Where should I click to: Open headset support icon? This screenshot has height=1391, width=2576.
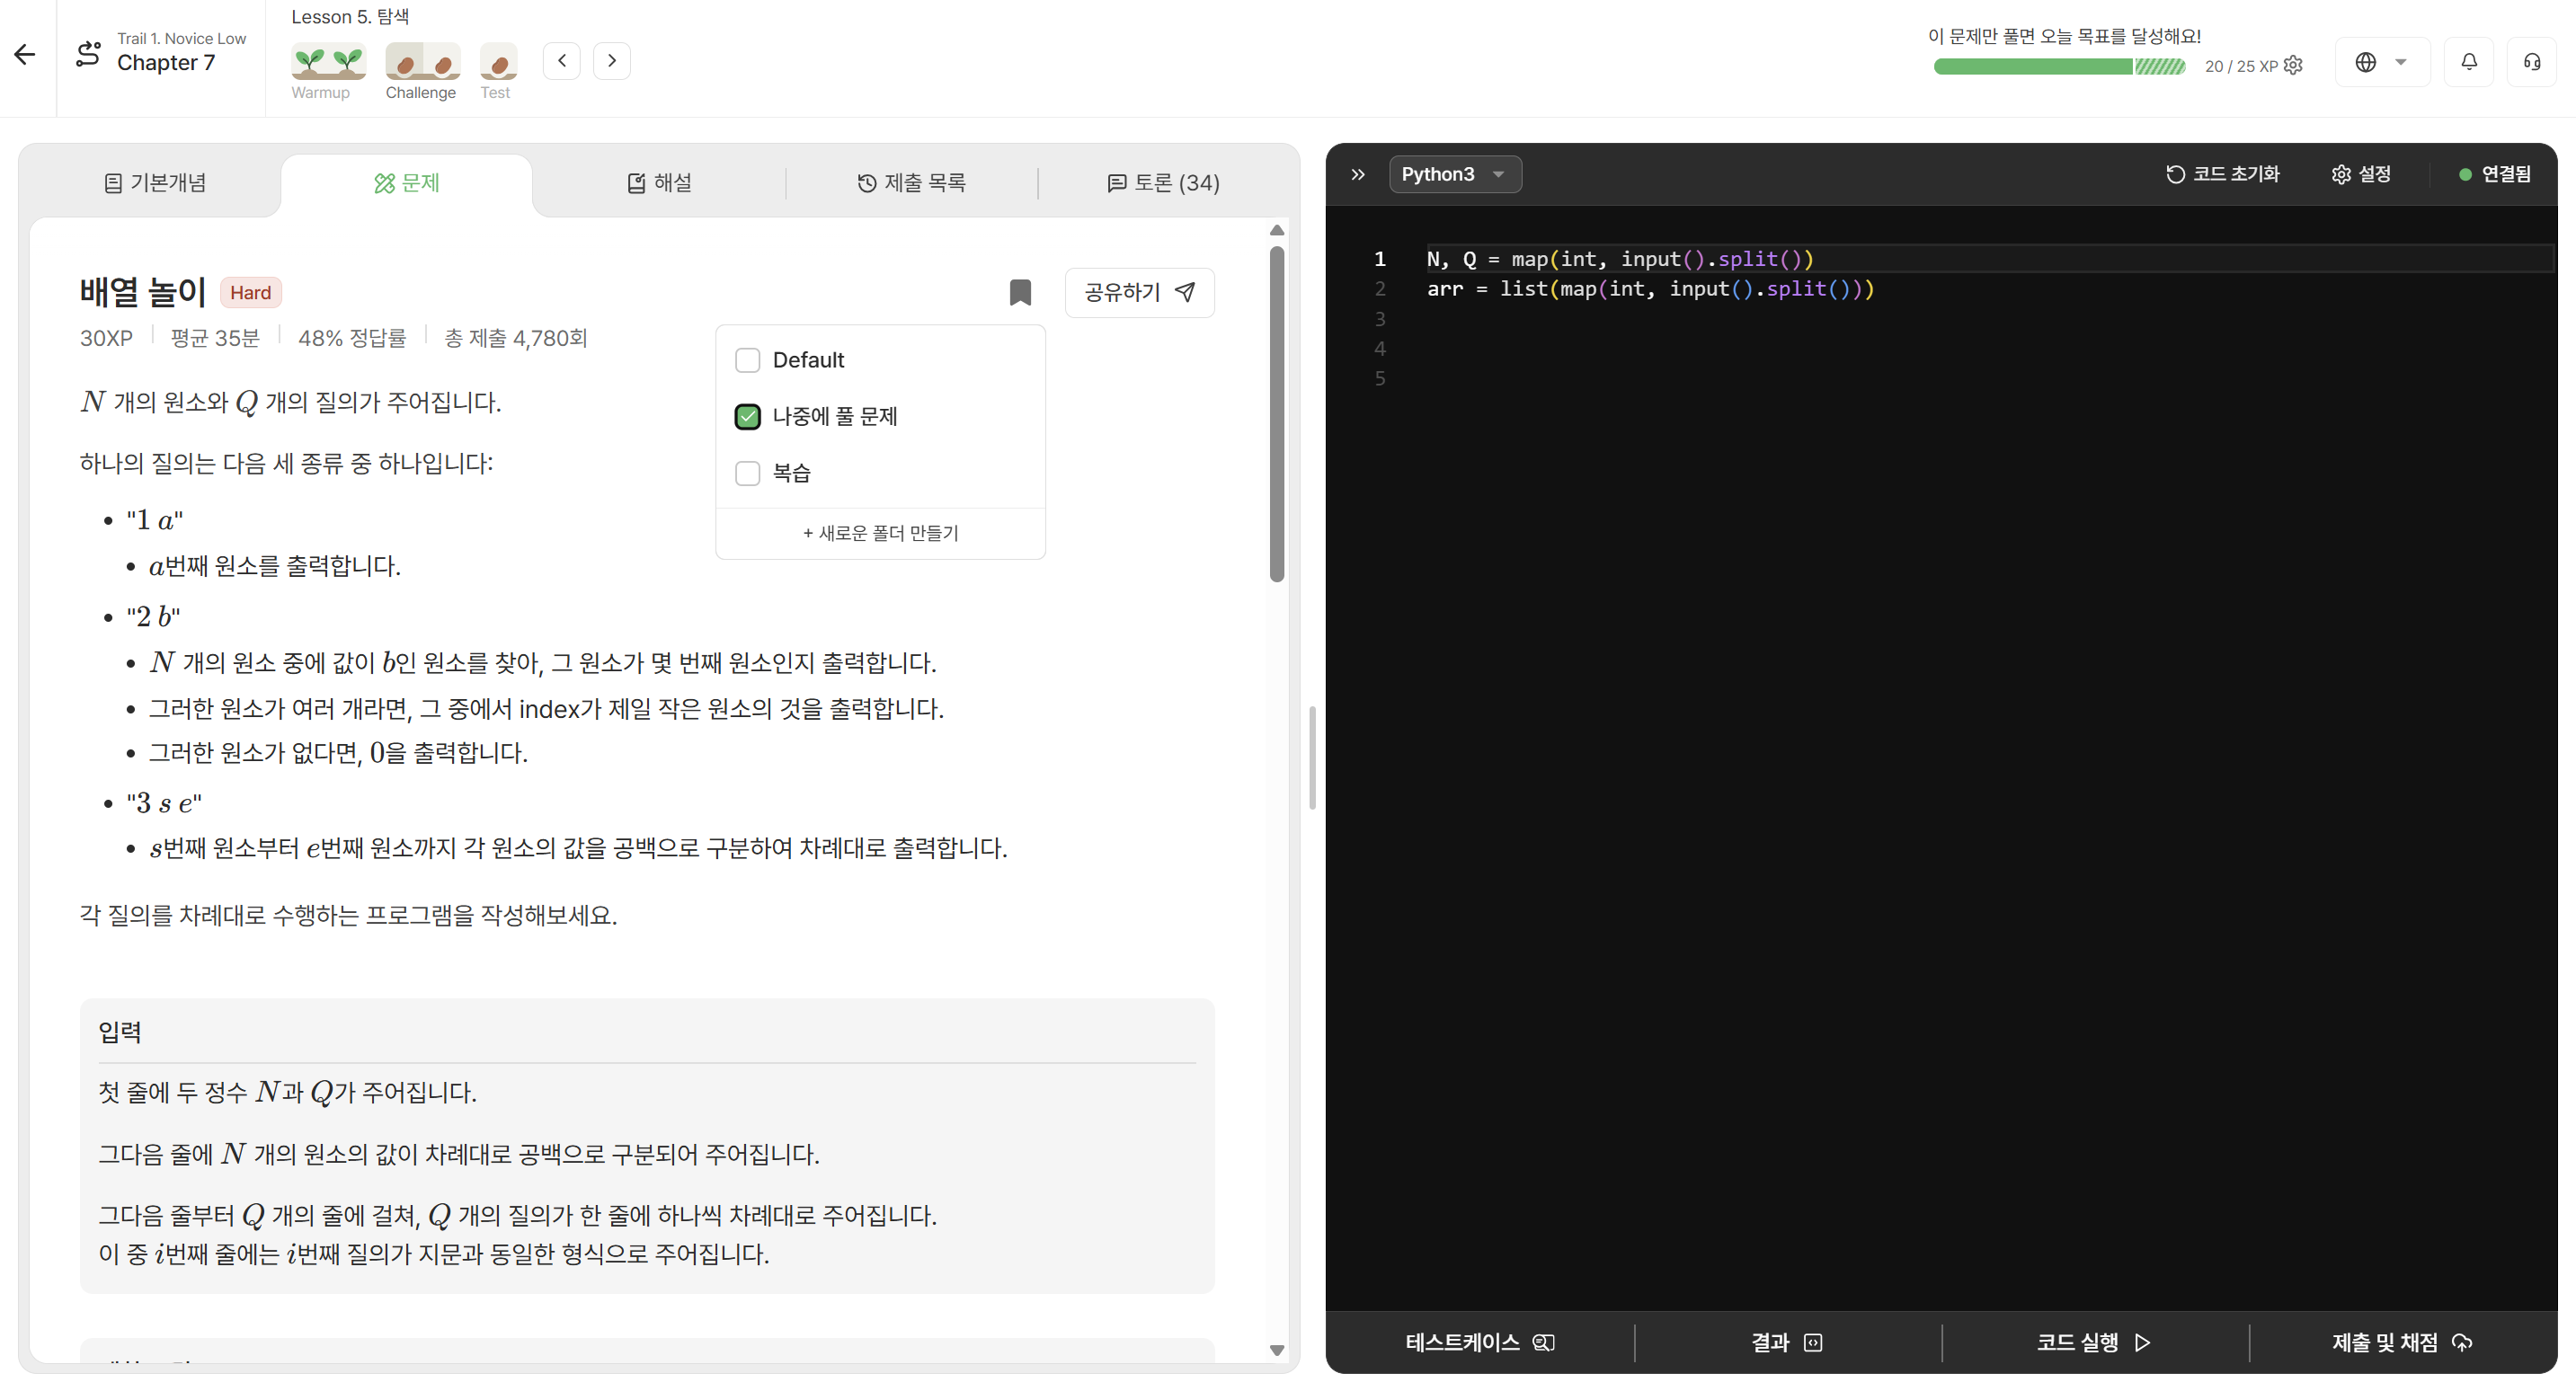pyautogui.click(x=2532, y=62)
